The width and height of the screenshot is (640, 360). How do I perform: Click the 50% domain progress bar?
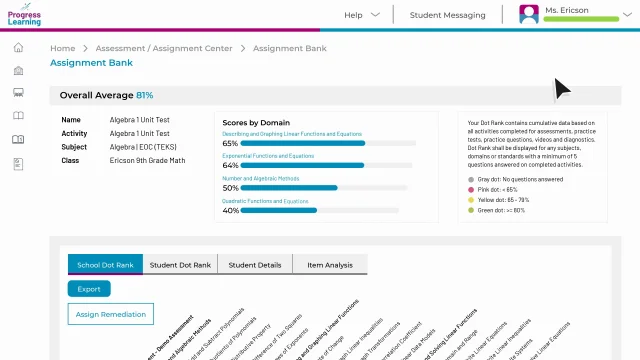tap(324, 188)
